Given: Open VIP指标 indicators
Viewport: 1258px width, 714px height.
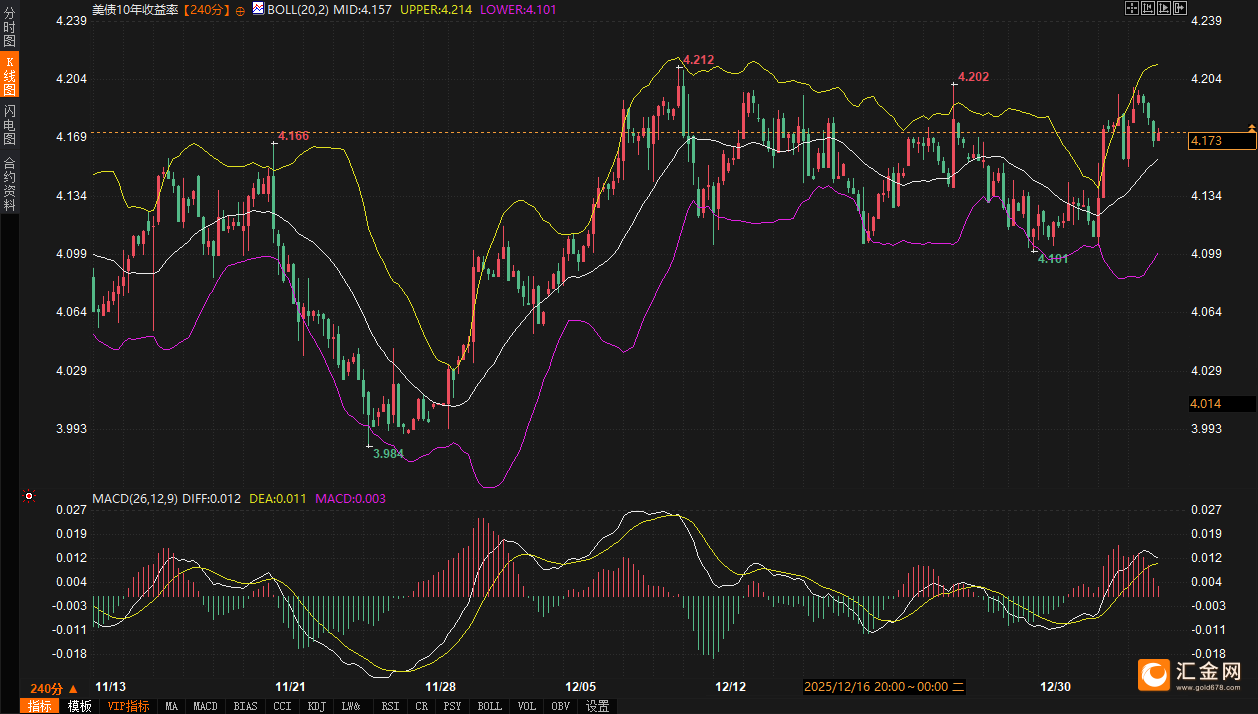Looking at the screenshot, I should (129, 706).
